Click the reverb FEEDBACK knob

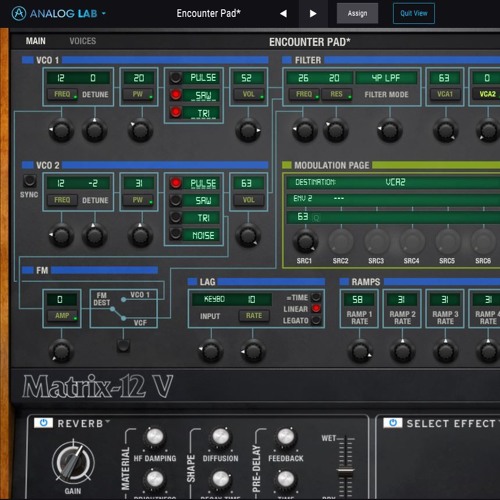(x=286, y=436)
